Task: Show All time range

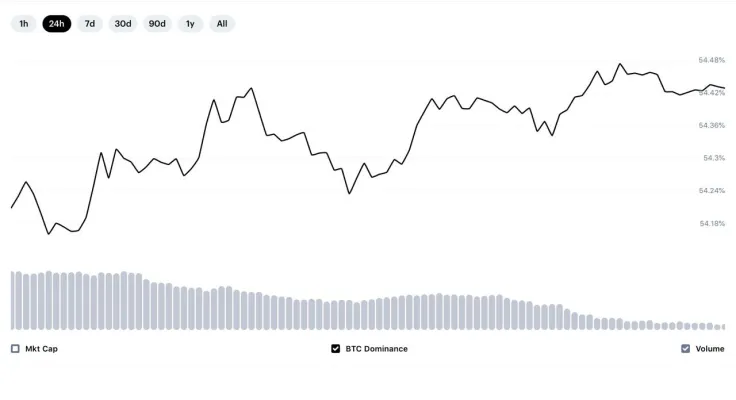Action: click(222, 23)
